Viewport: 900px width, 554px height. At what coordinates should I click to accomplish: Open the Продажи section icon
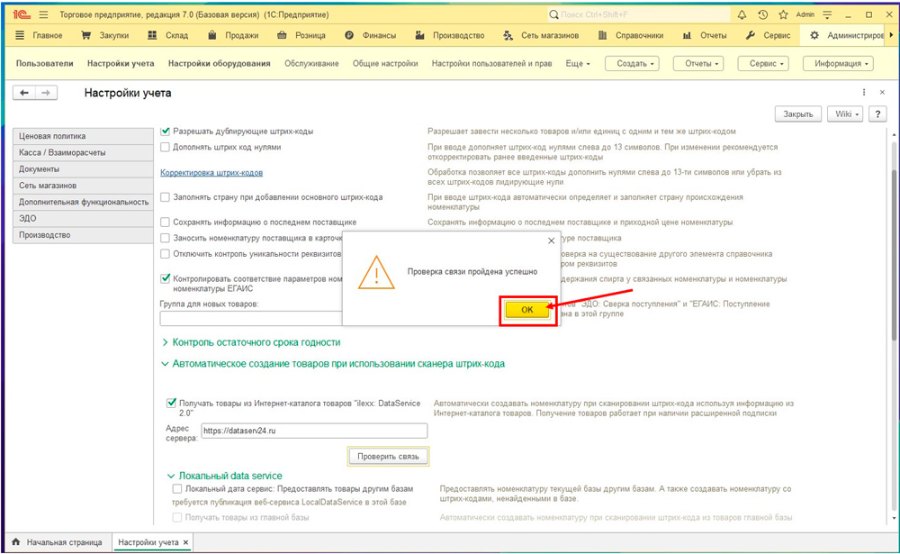pyautogui.click(x=212, y=35)
